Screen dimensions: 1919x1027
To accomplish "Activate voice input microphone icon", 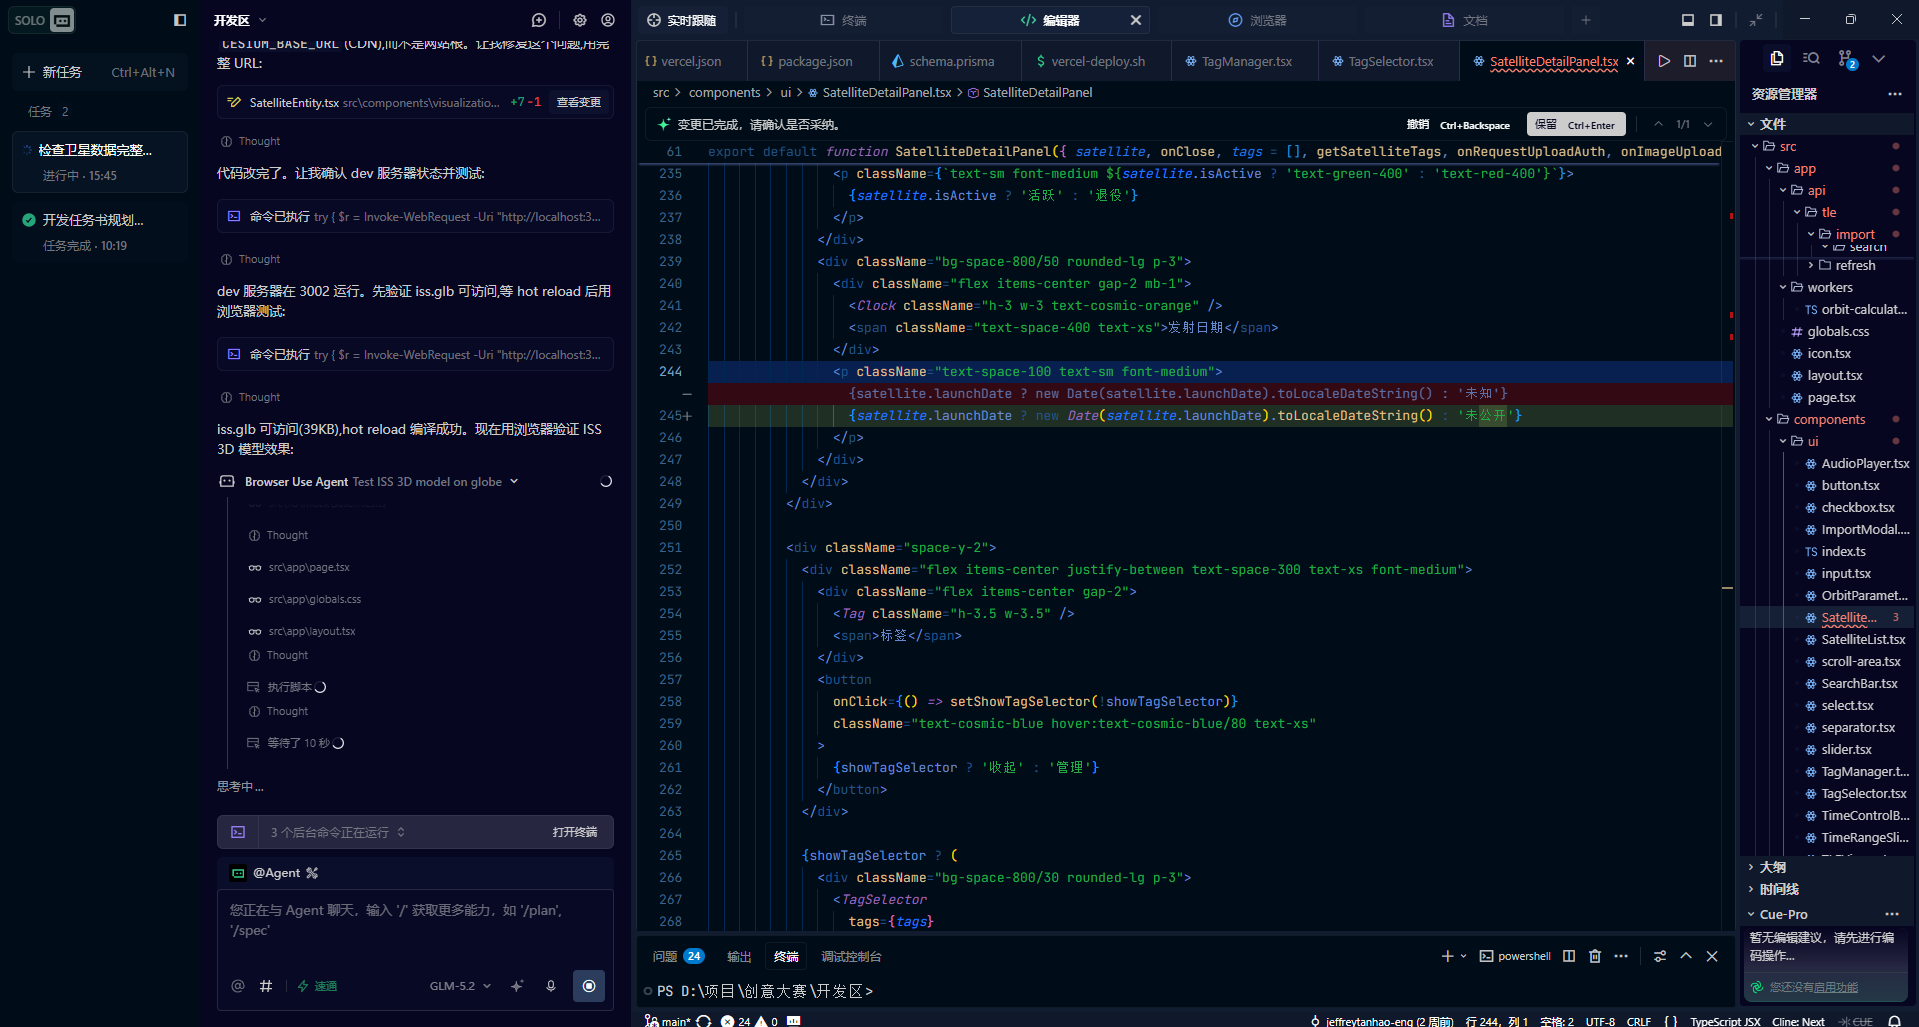I will click(x=551, y=986).
